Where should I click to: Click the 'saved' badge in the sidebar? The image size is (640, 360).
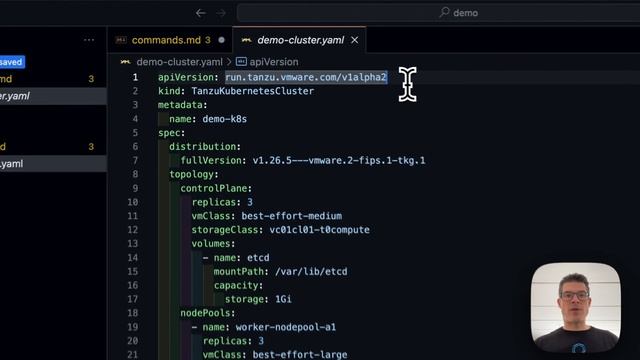tap(12, 62)
